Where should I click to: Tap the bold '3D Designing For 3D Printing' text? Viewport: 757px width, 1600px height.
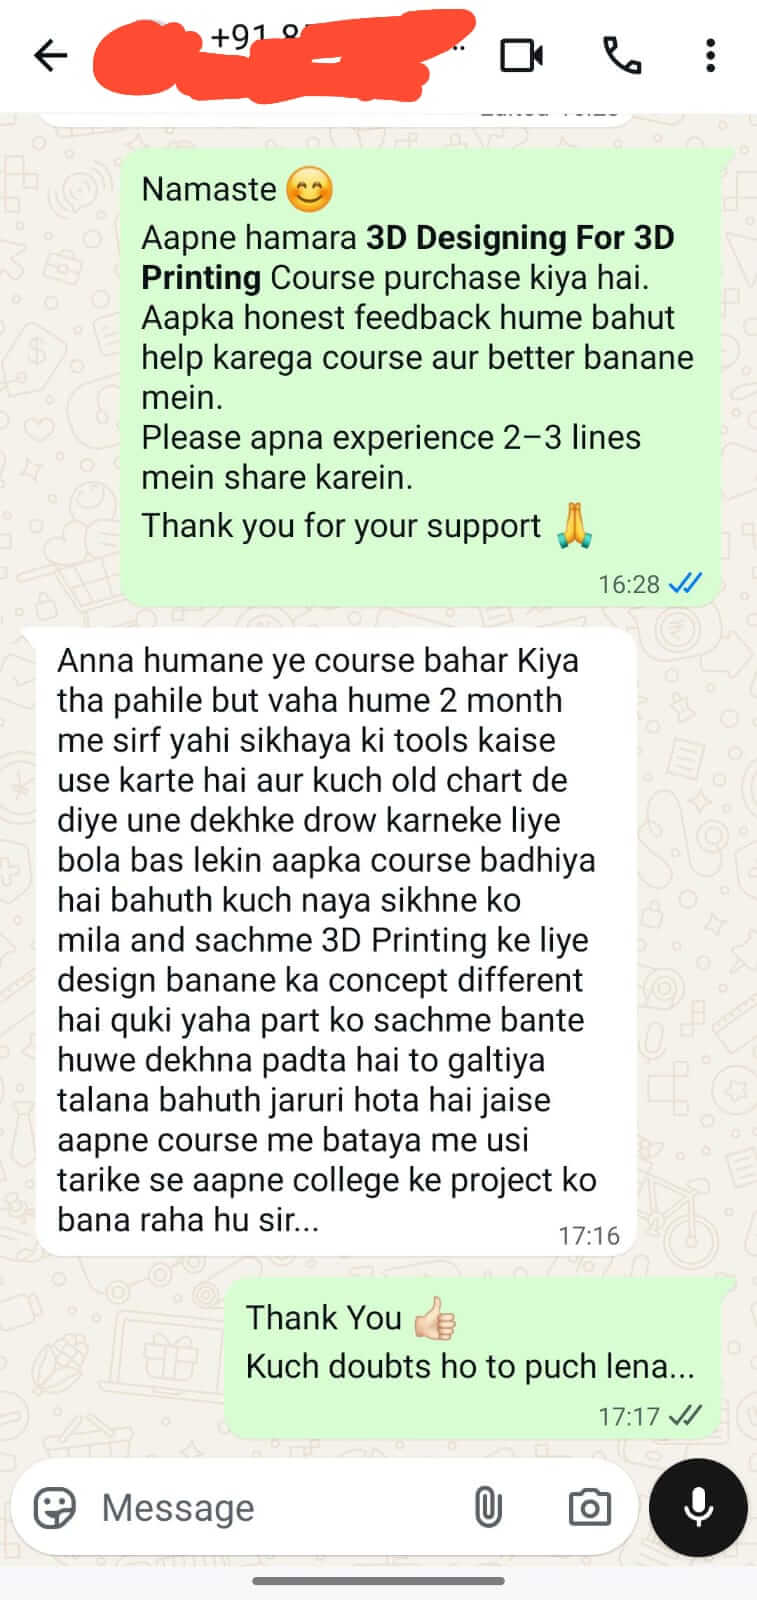point(408,257)
